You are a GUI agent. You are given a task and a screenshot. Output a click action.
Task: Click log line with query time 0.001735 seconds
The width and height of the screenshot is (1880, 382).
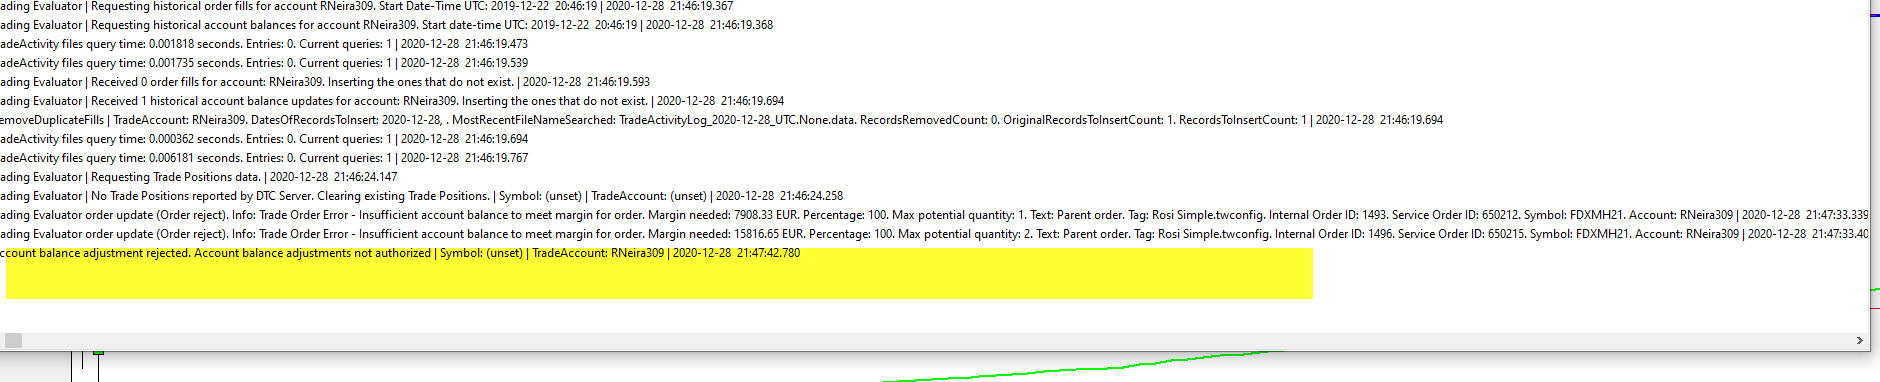coord(264,63)
